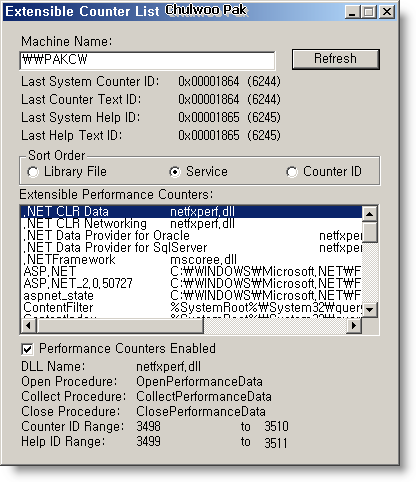Click OpenPerformanceData procedure text
The height and width of the screenshot is (482, 416).
pos(199,382)
